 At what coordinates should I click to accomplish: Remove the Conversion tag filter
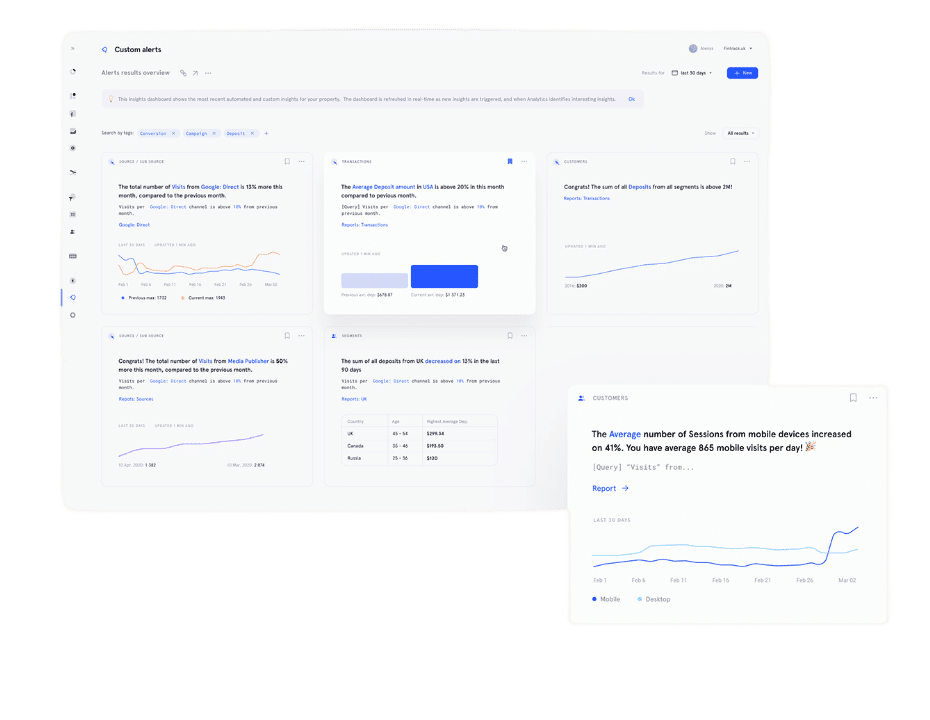click(173, 133)
